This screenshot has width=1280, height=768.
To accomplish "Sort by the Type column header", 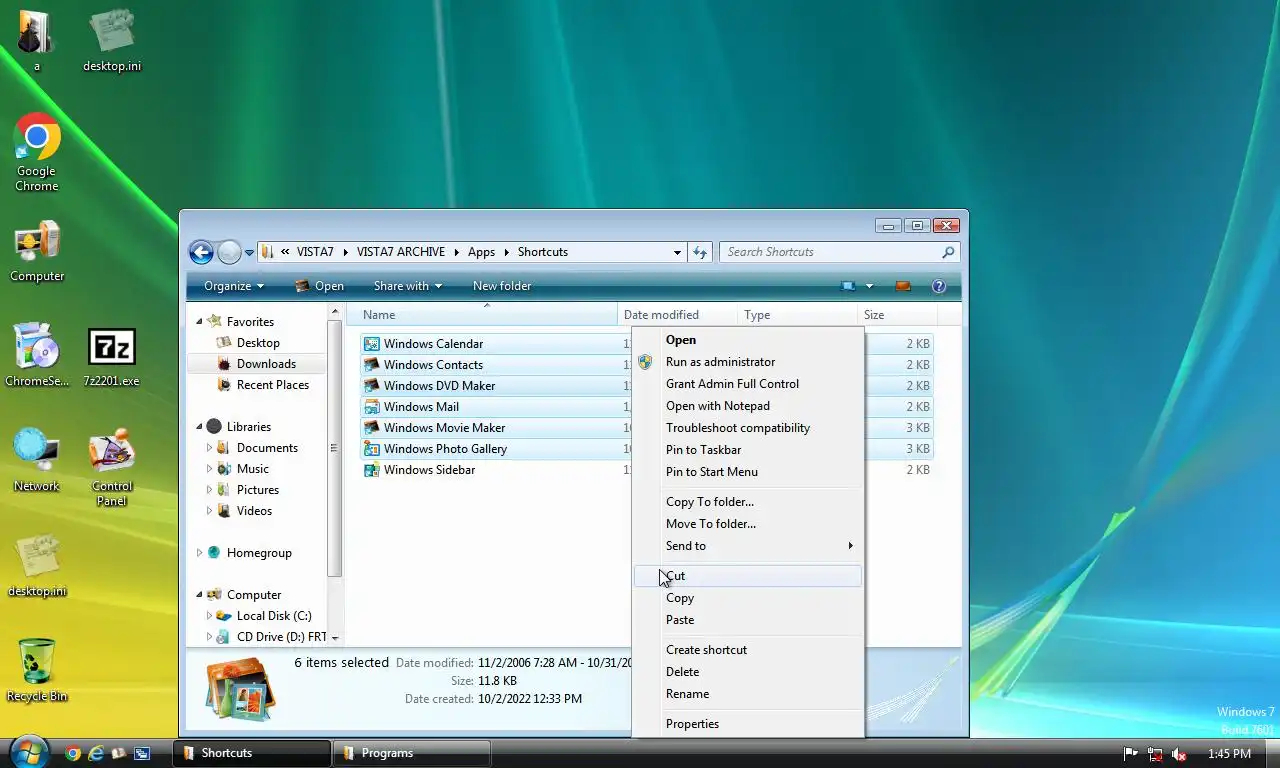I will coord(798,315).
